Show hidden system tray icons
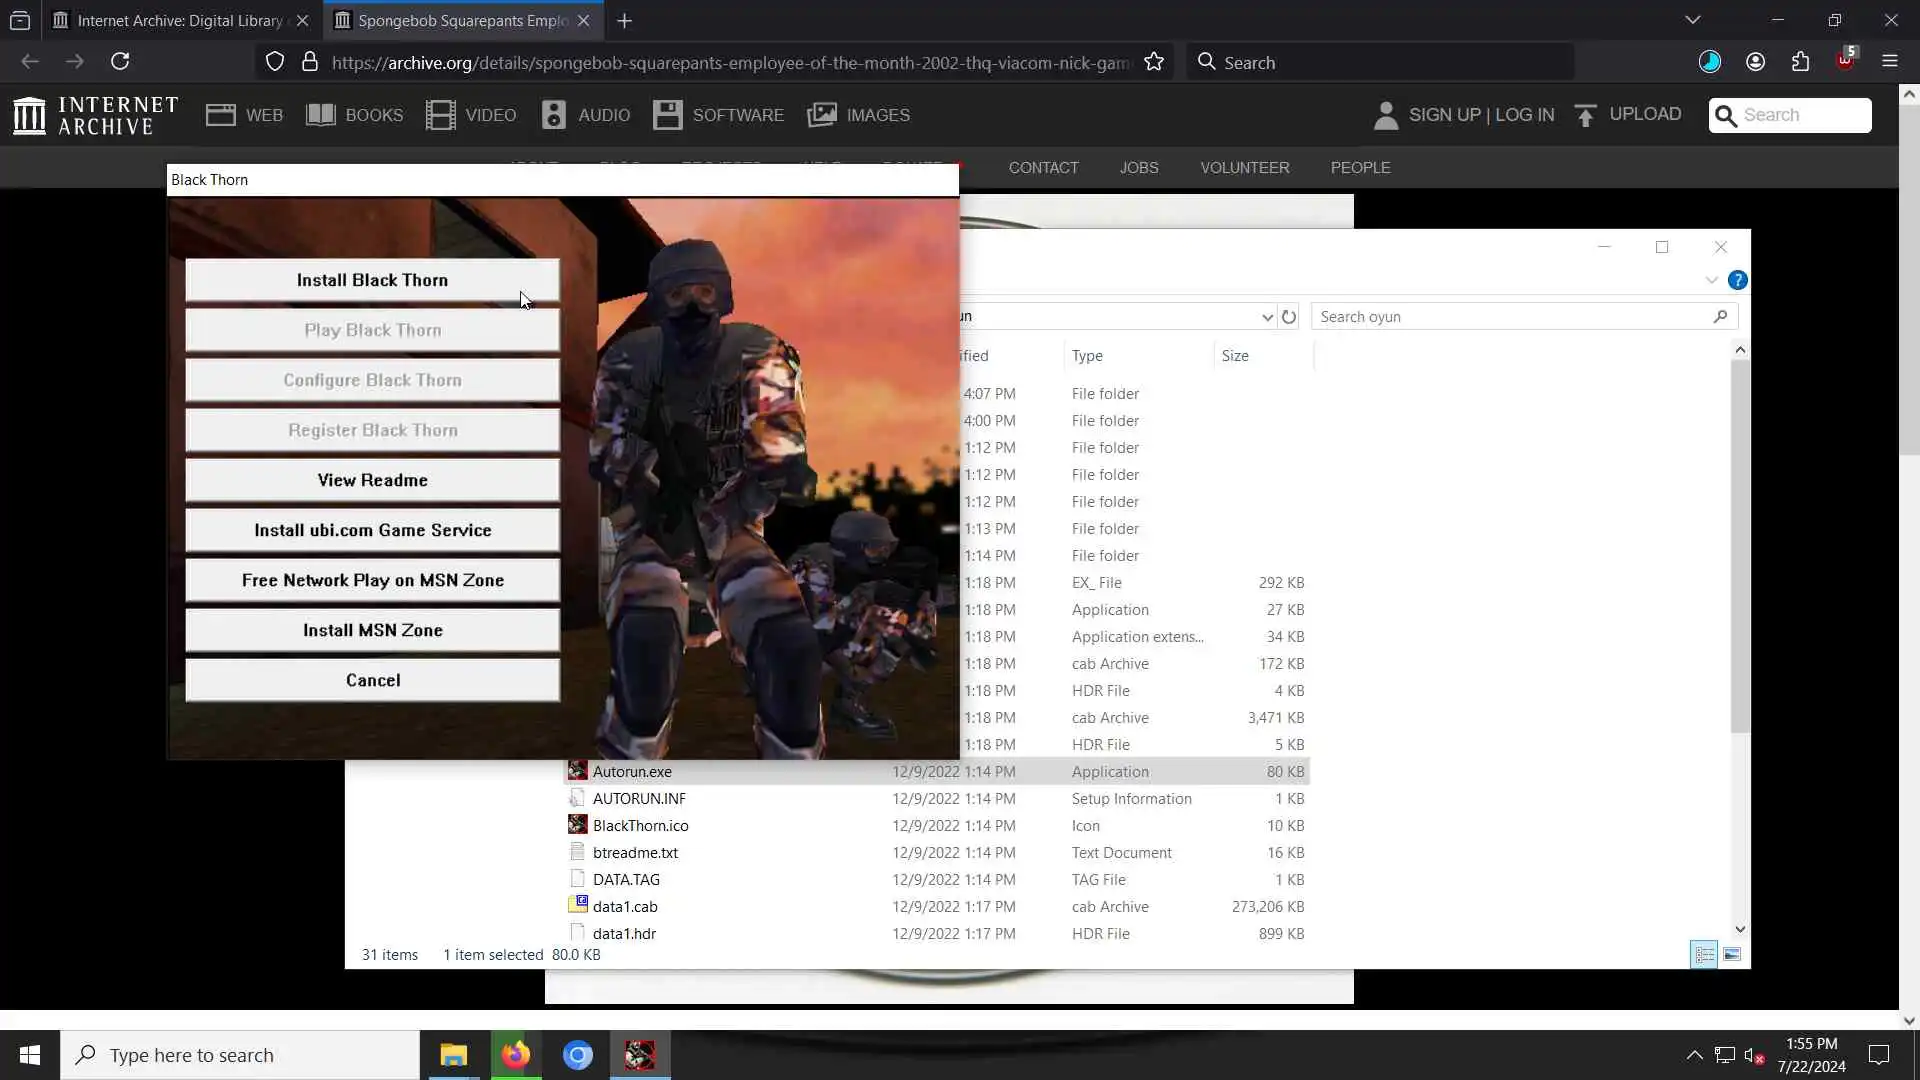The image size is (1920, 1080). pyautogui.click(x=1694, y=1055)
